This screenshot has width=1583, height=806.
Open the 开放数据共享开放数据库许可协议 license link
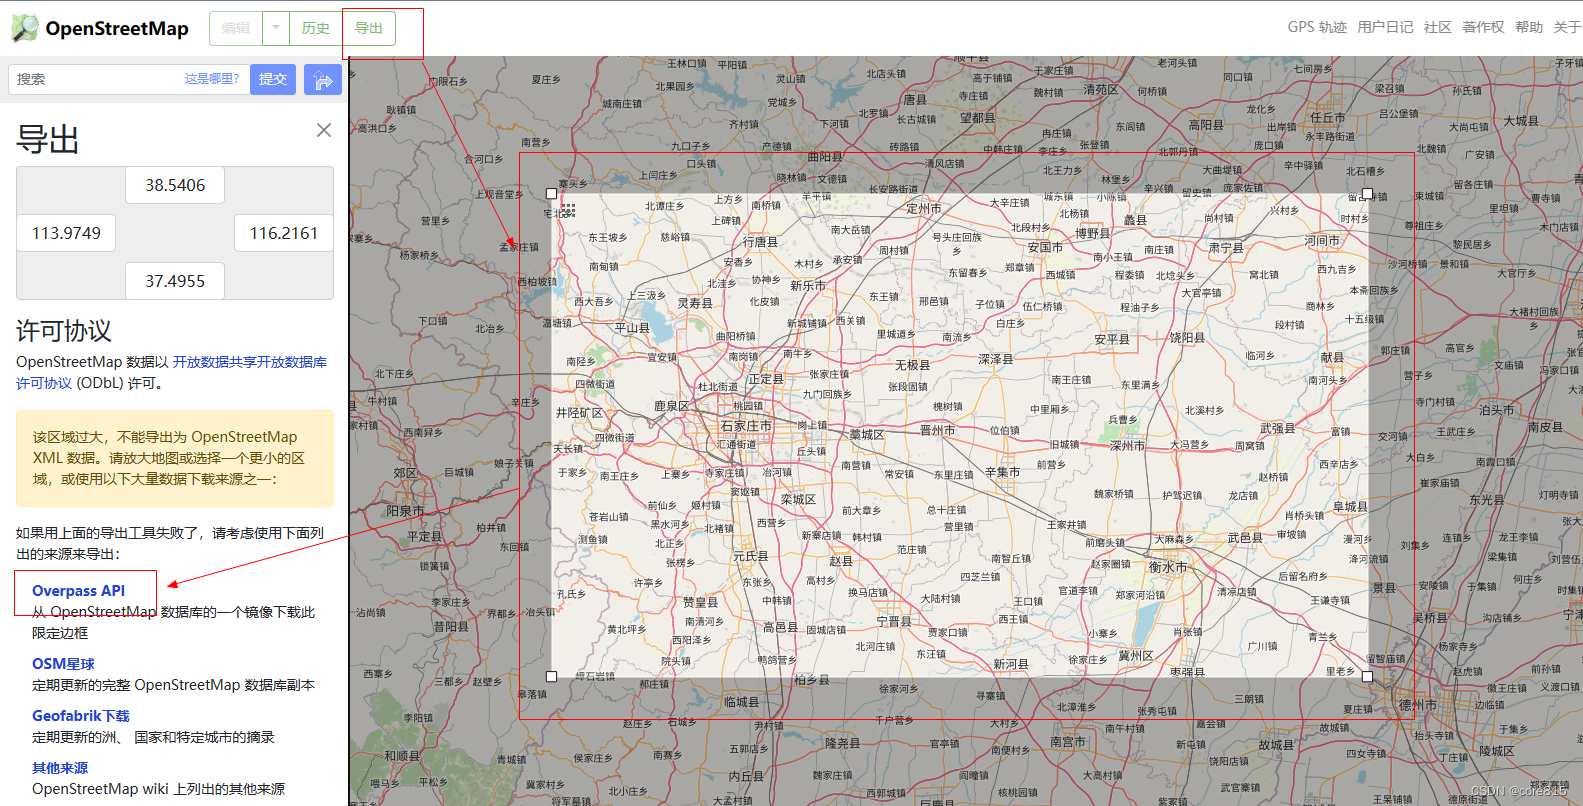172,372
